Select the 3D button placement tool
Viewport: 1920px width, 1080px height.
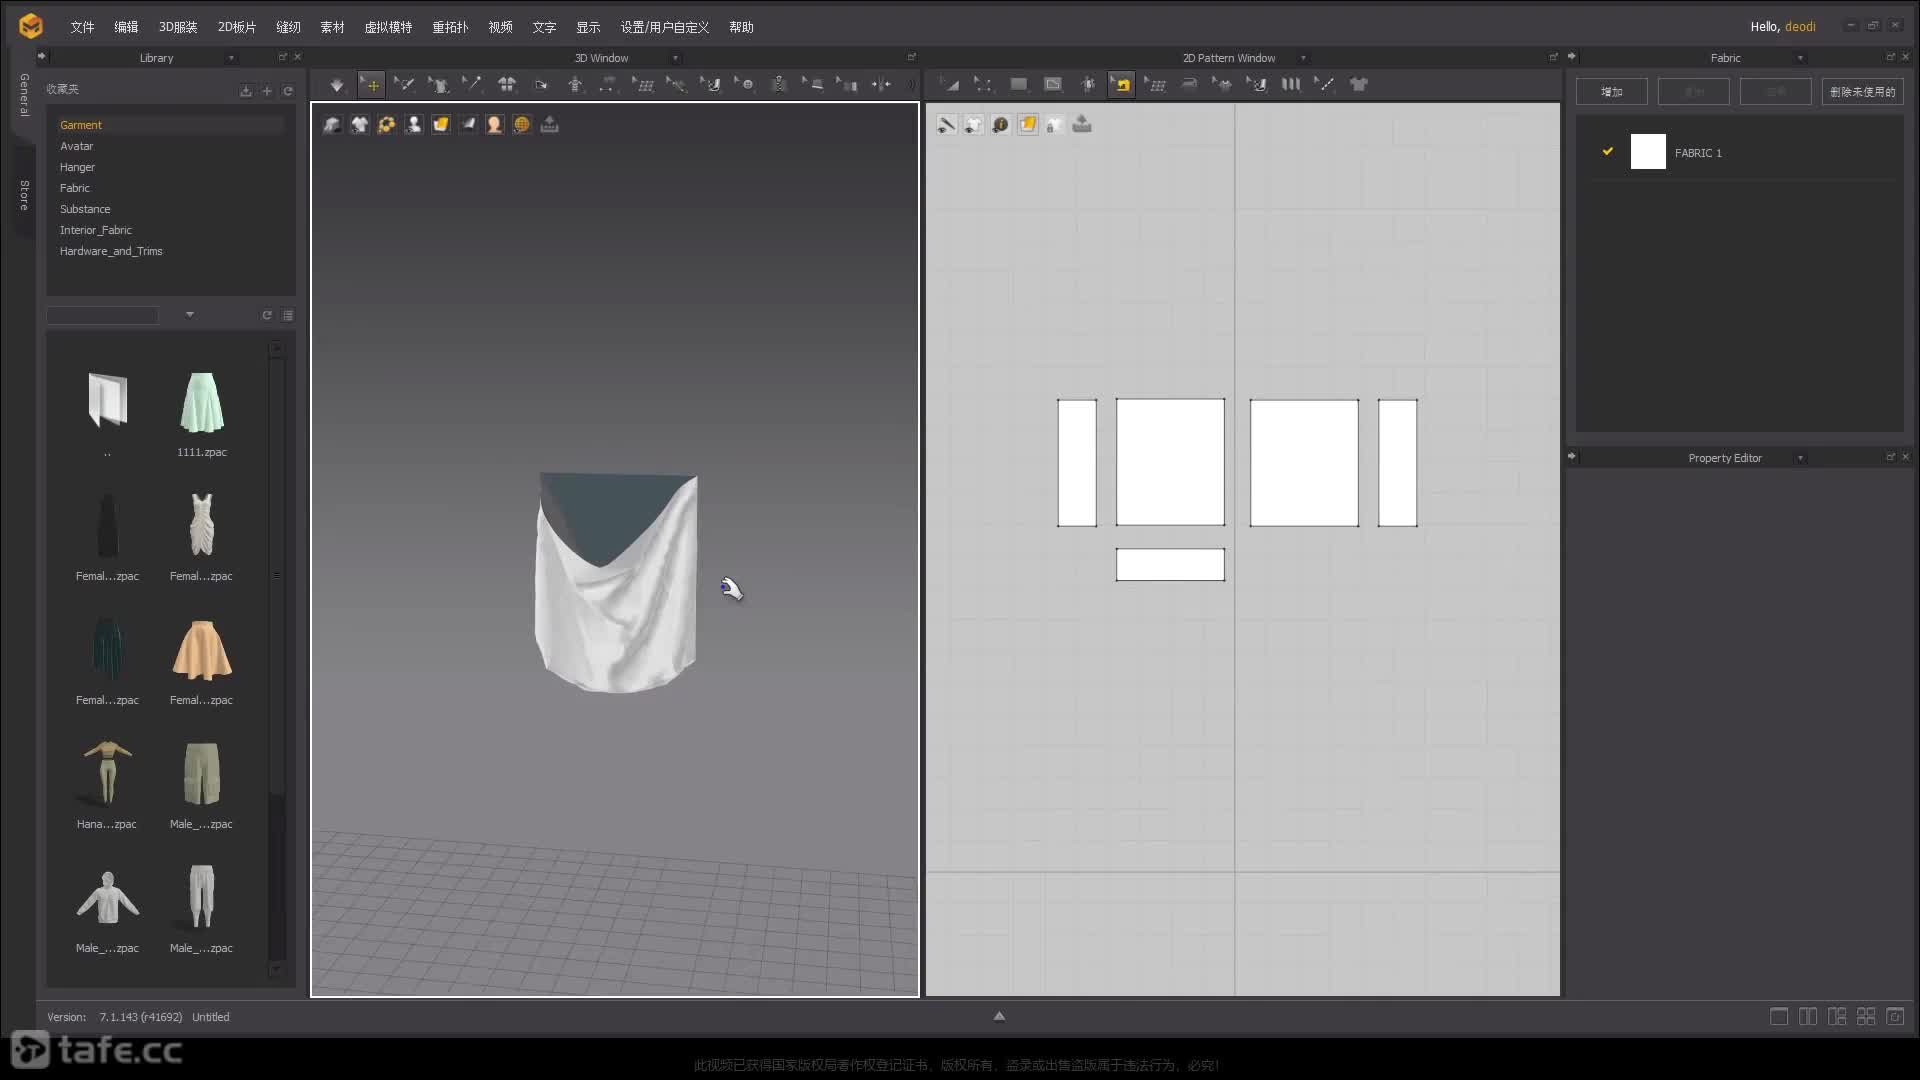(745, 85)
